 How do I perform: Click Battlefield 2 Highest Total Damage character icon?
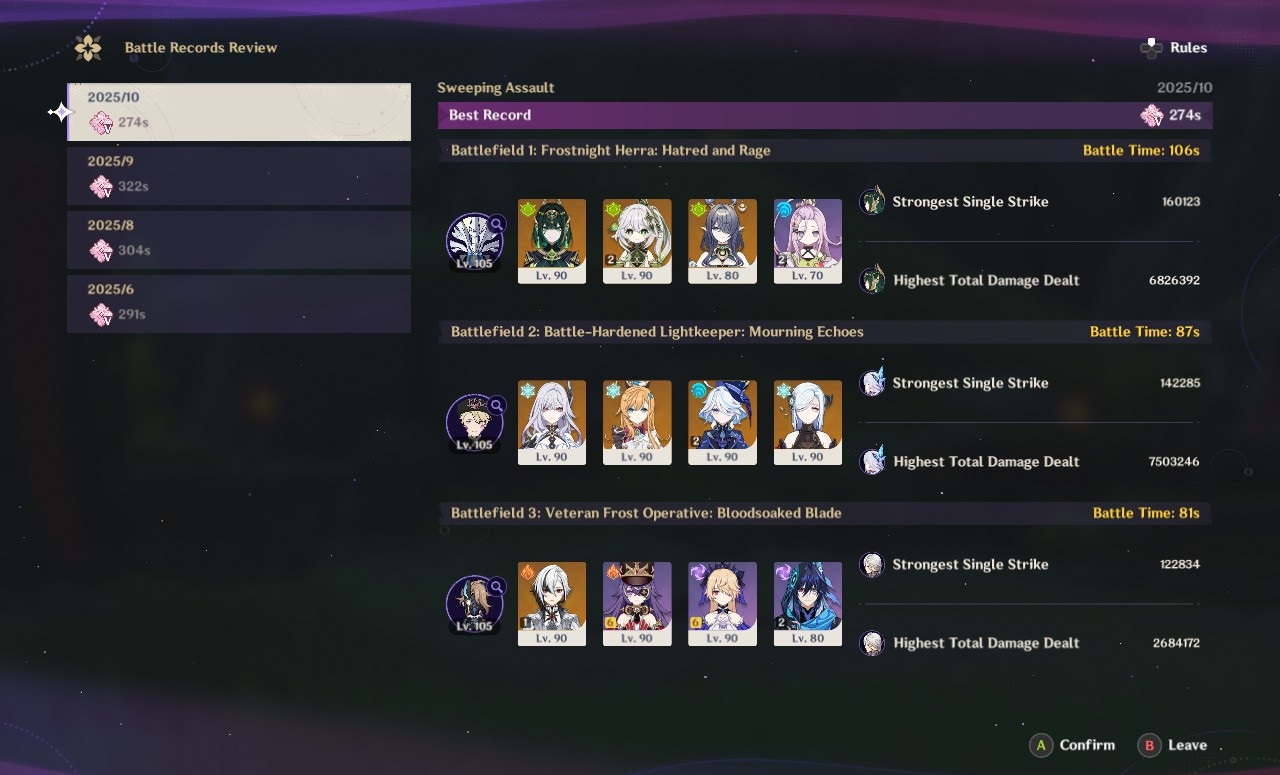coord(872,461)
